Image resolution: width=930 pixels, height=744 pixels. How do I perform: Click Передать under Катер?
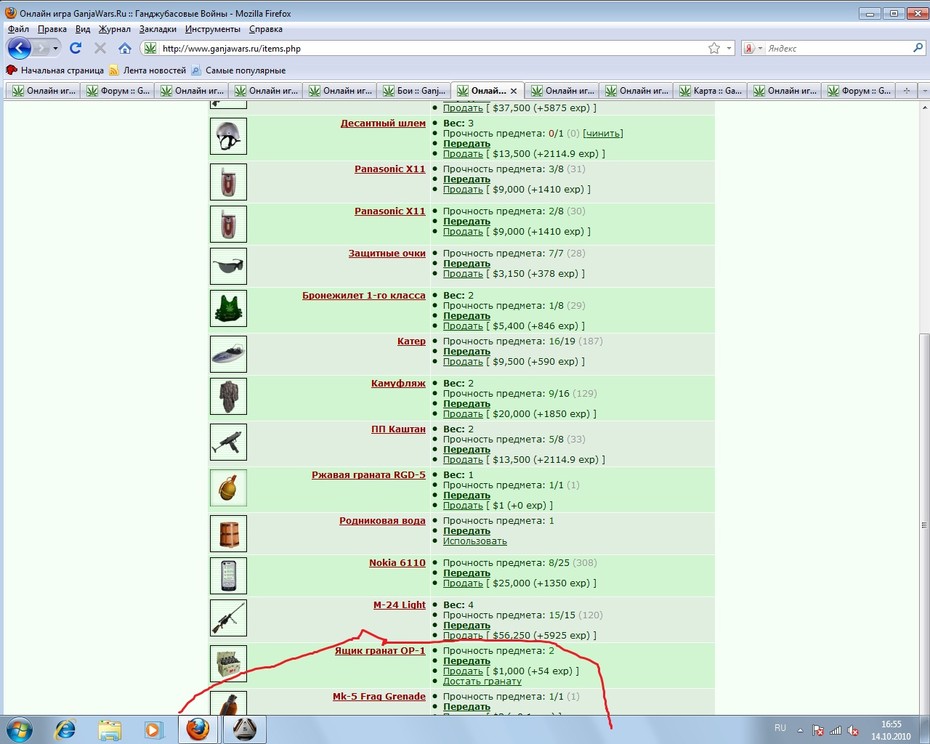[467, 351]
